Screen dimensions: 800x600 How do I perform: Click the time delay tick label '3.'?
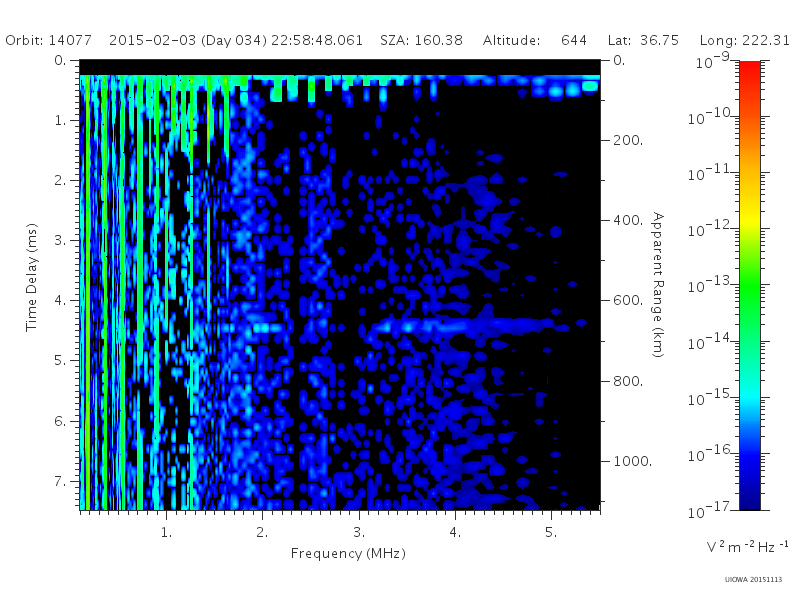[x=61, y=240]
